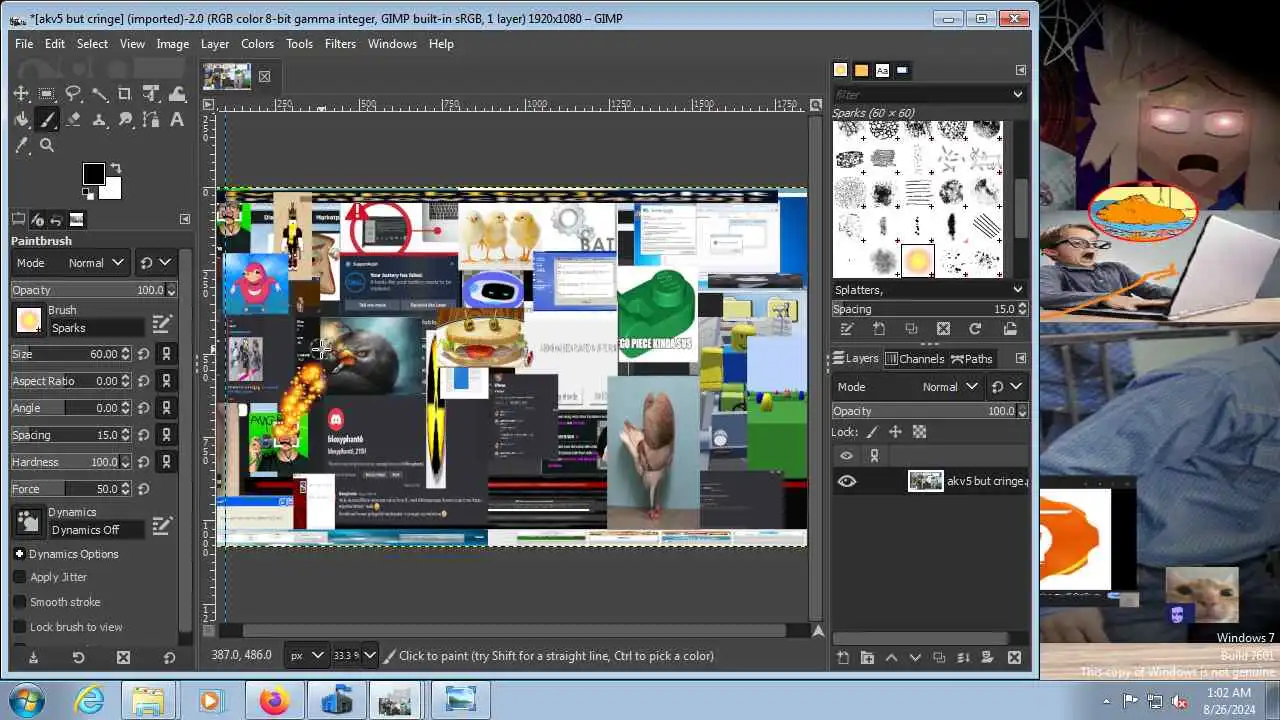Select the Paths tool
The height and width of the screenshot is (720, 1280).
(x=151, y=120)
